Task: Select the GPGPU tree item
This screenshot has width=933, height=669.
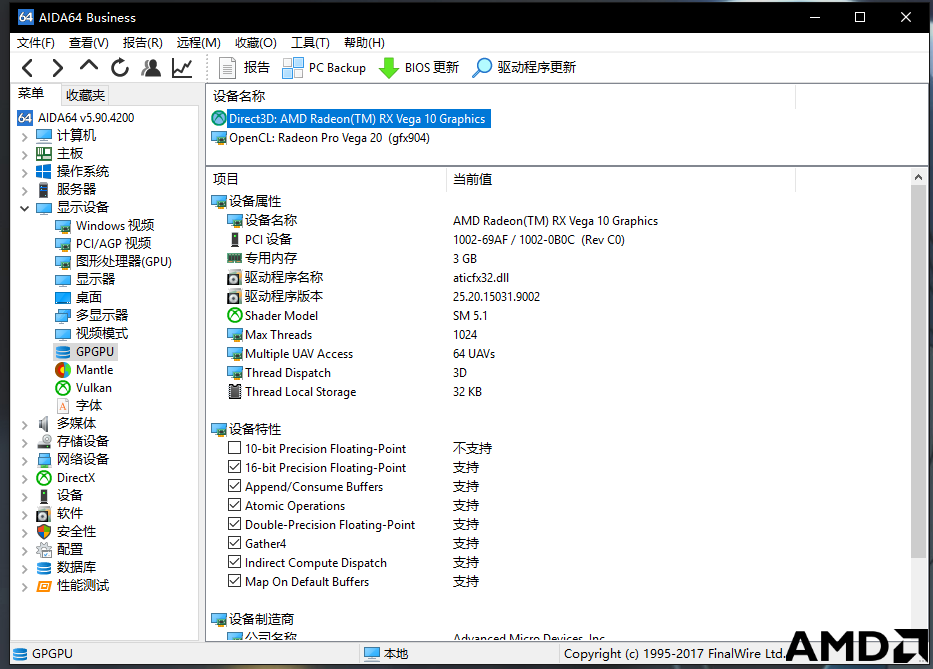Action: (x=85, y=352)
